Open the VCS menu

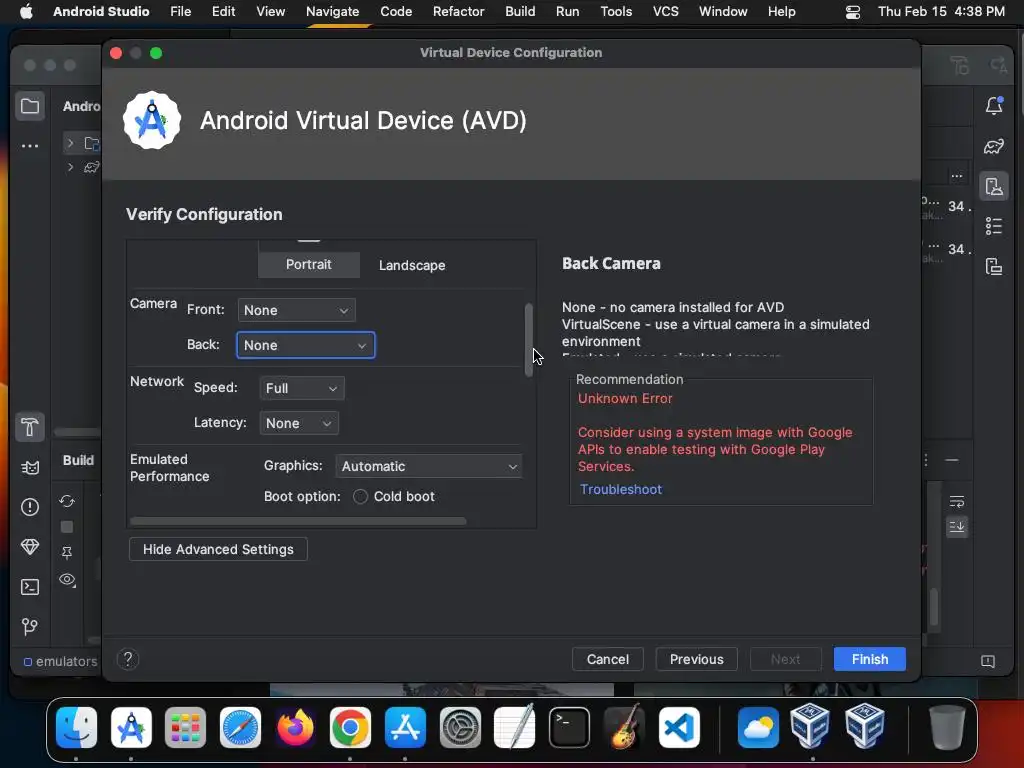click(x=665, y=12)
